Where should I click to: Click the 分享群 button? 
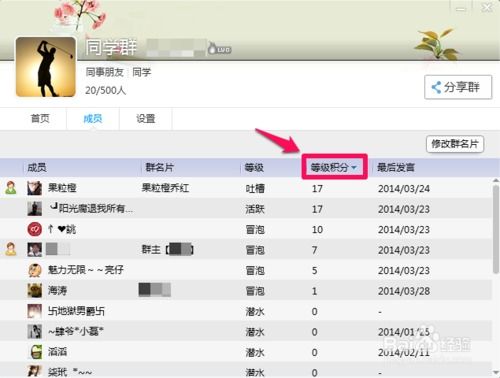458,87
